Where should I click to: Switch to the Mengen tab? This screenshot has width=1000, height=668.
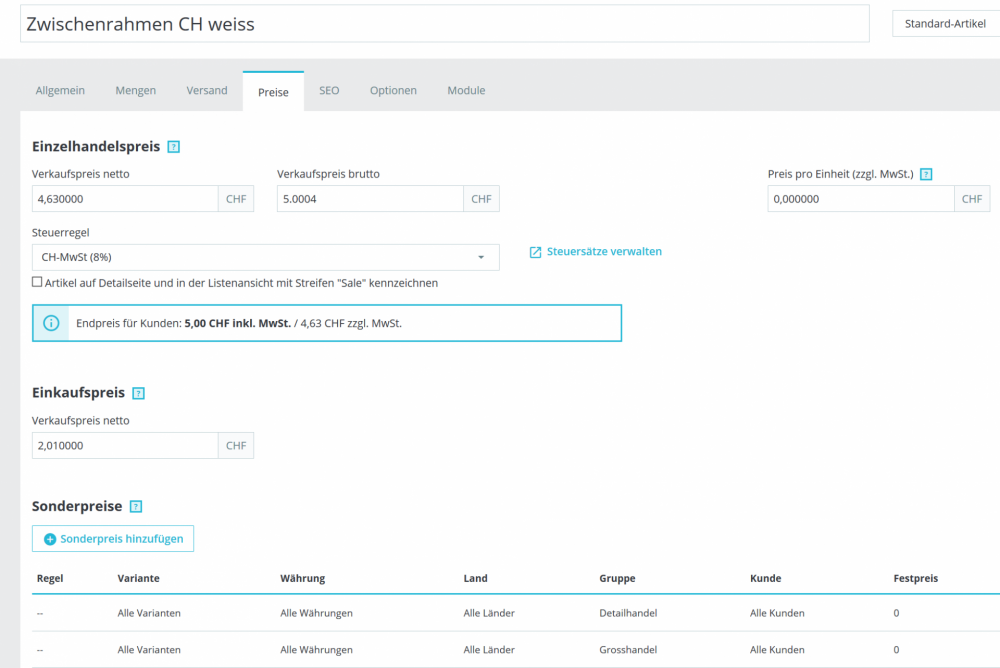(135, 91)
